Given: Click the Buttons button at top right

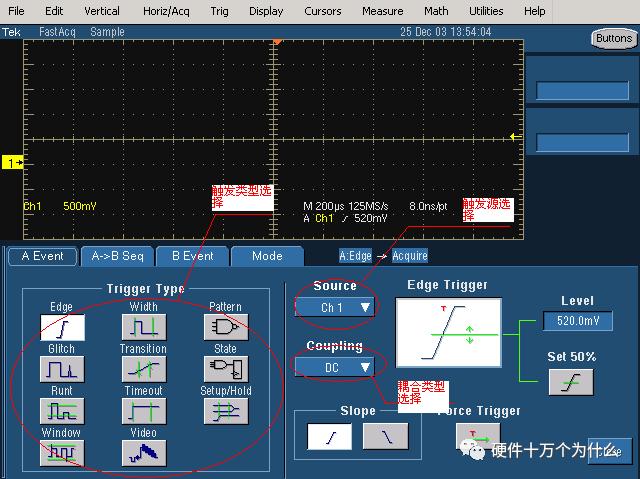Looking at the screenshot, I should pyautogui.click(x=614, y=38).
